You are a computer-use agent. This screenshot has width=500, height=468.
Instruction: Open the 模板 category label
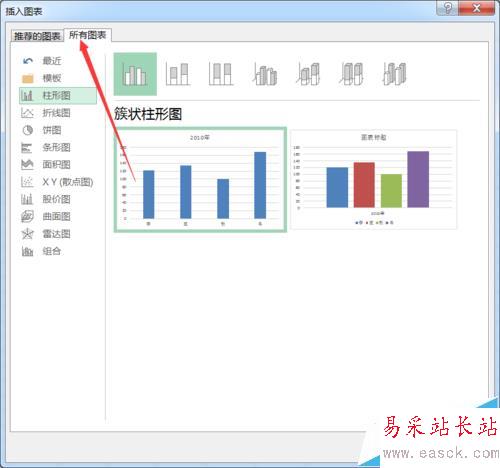pos(52,78)
